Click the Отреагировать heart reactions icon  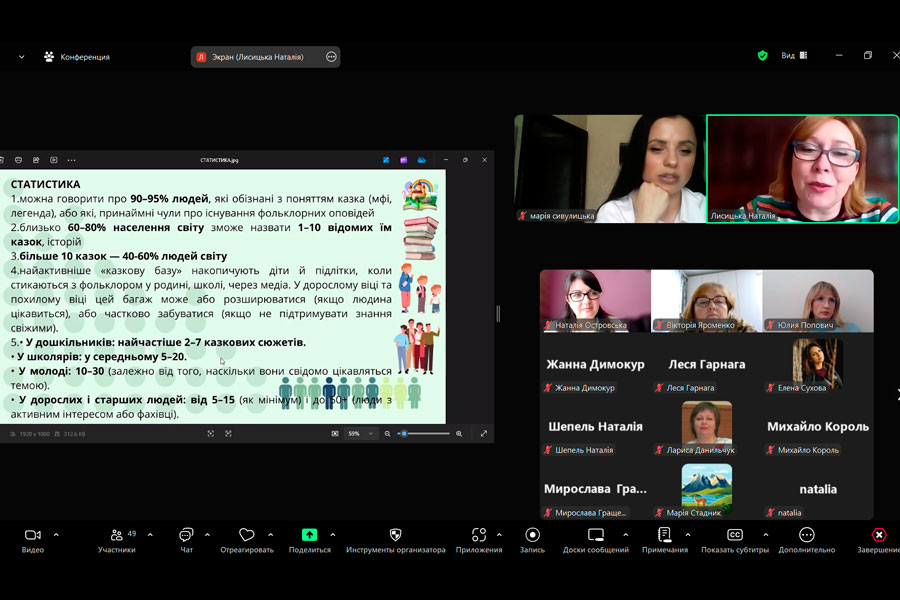[247, 535]
